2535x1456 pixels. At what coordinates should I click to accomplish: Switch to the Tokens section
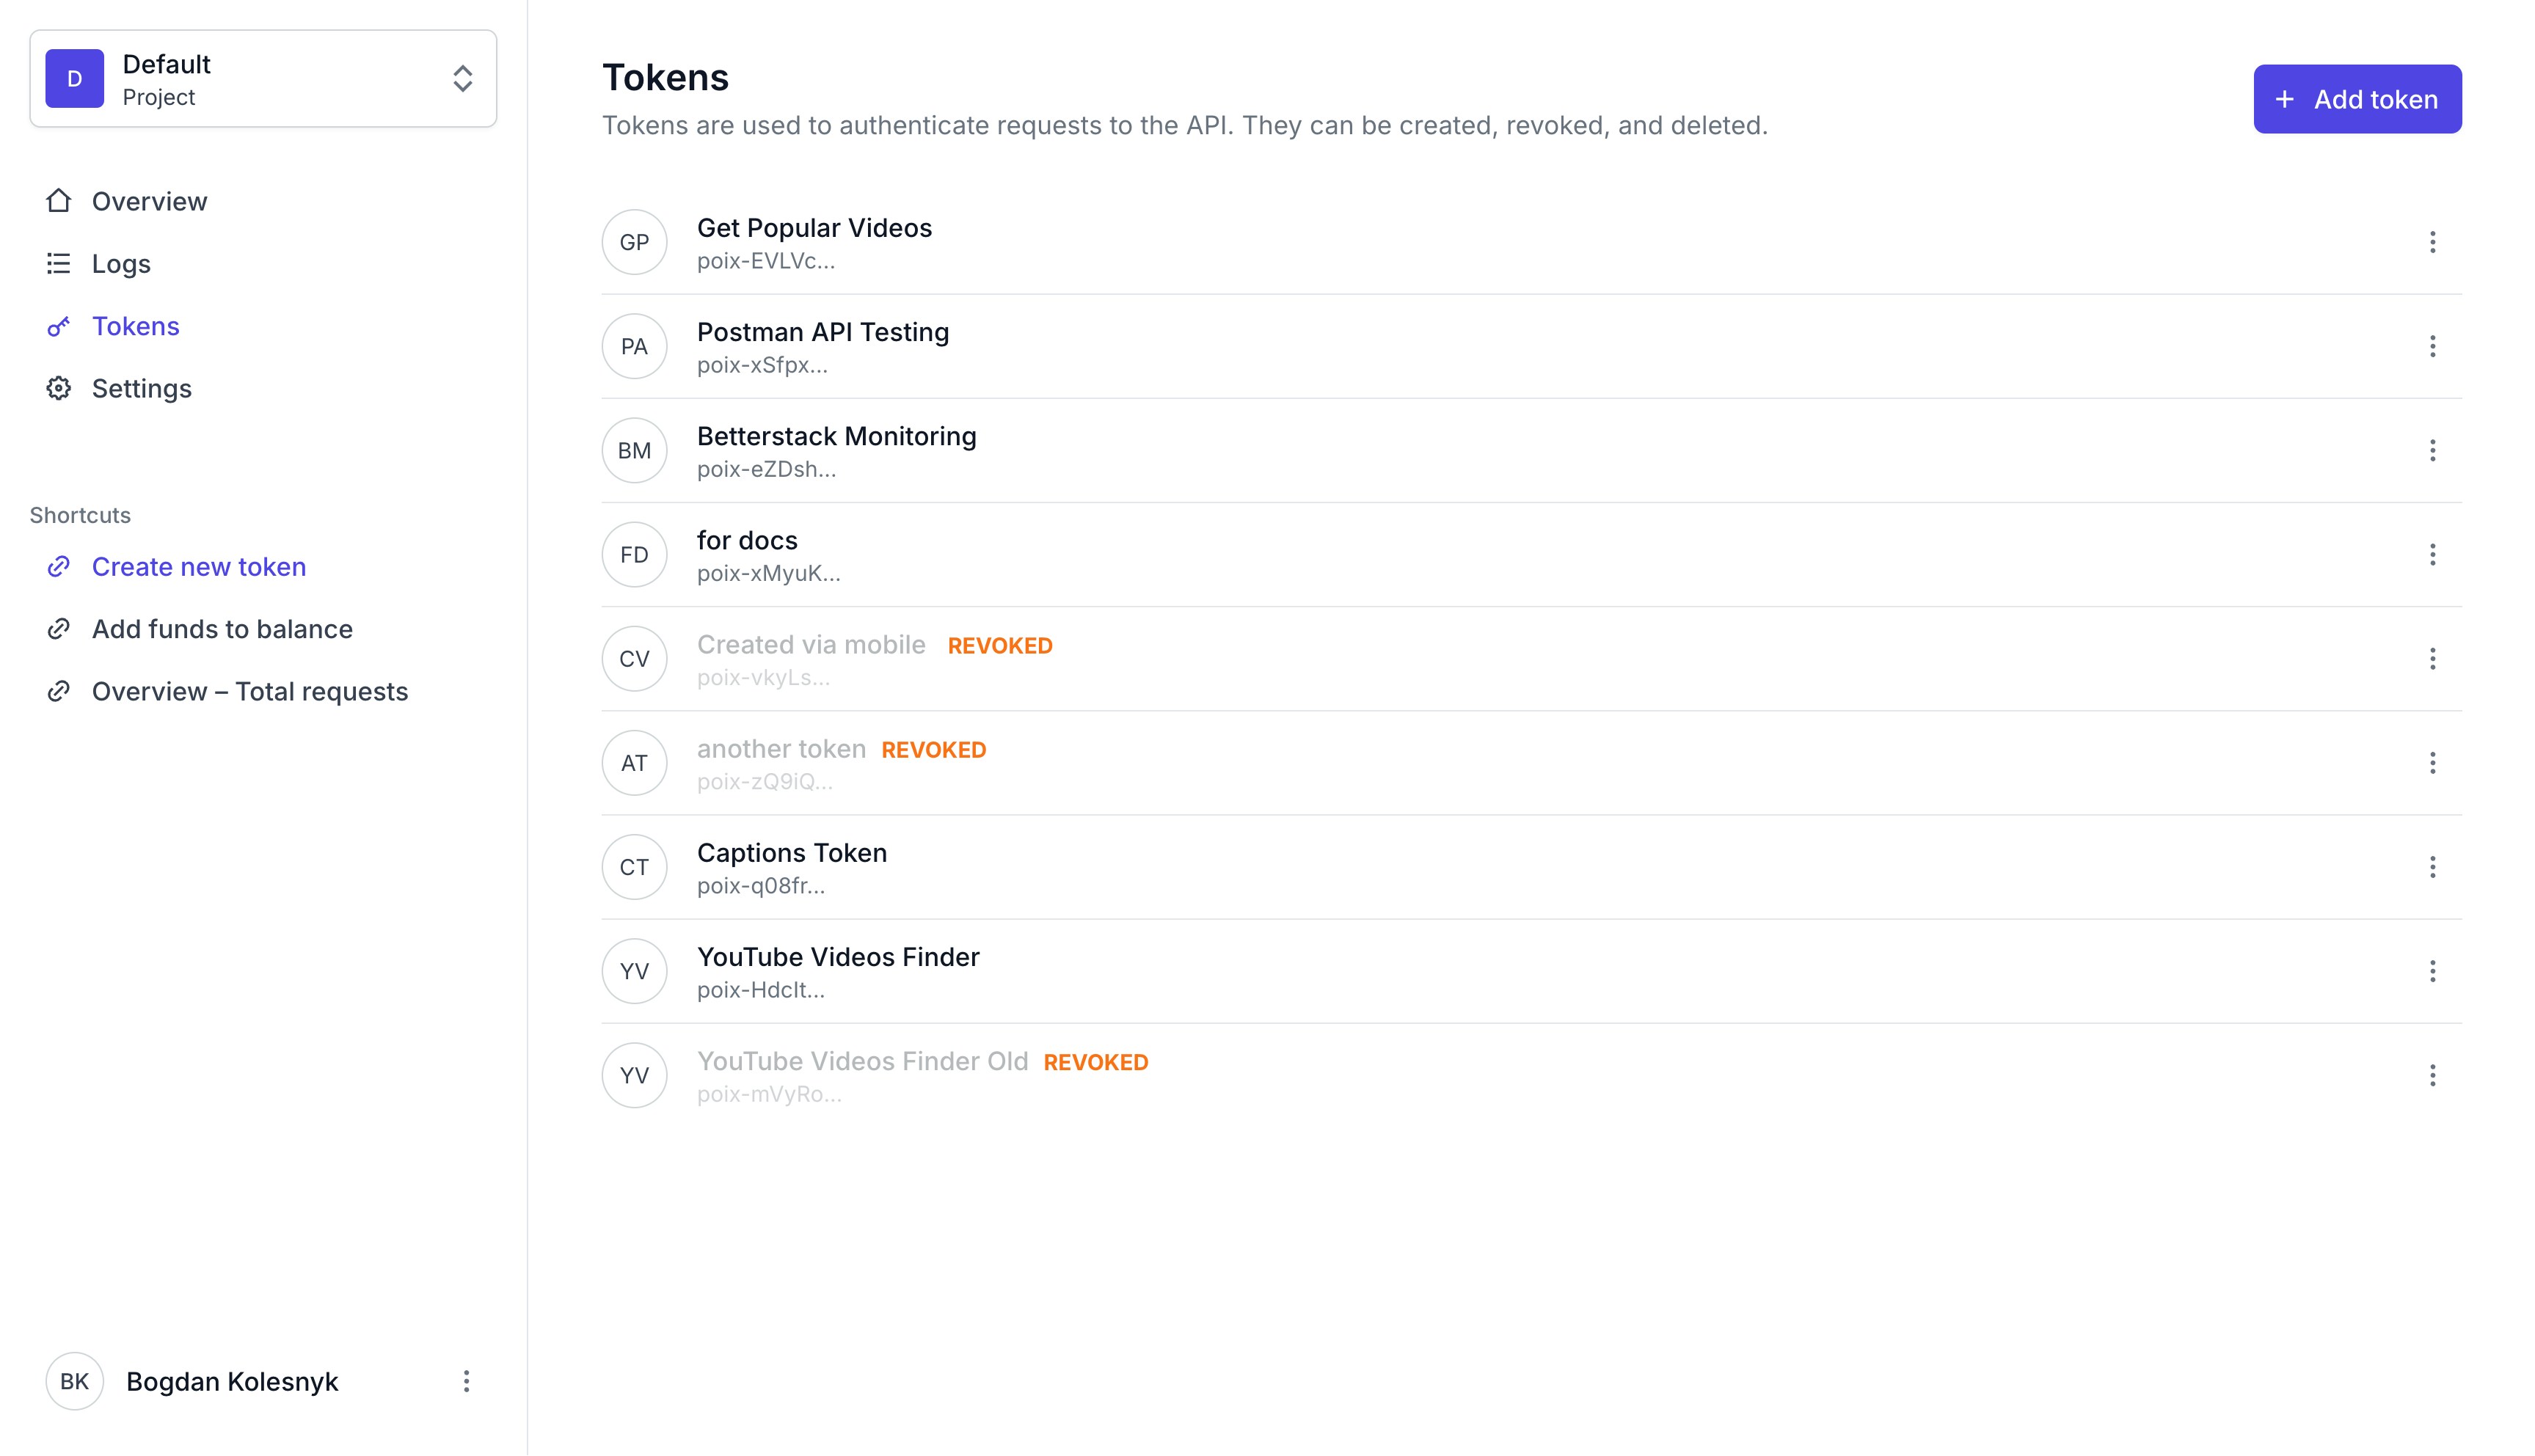[x=136, y=326]
